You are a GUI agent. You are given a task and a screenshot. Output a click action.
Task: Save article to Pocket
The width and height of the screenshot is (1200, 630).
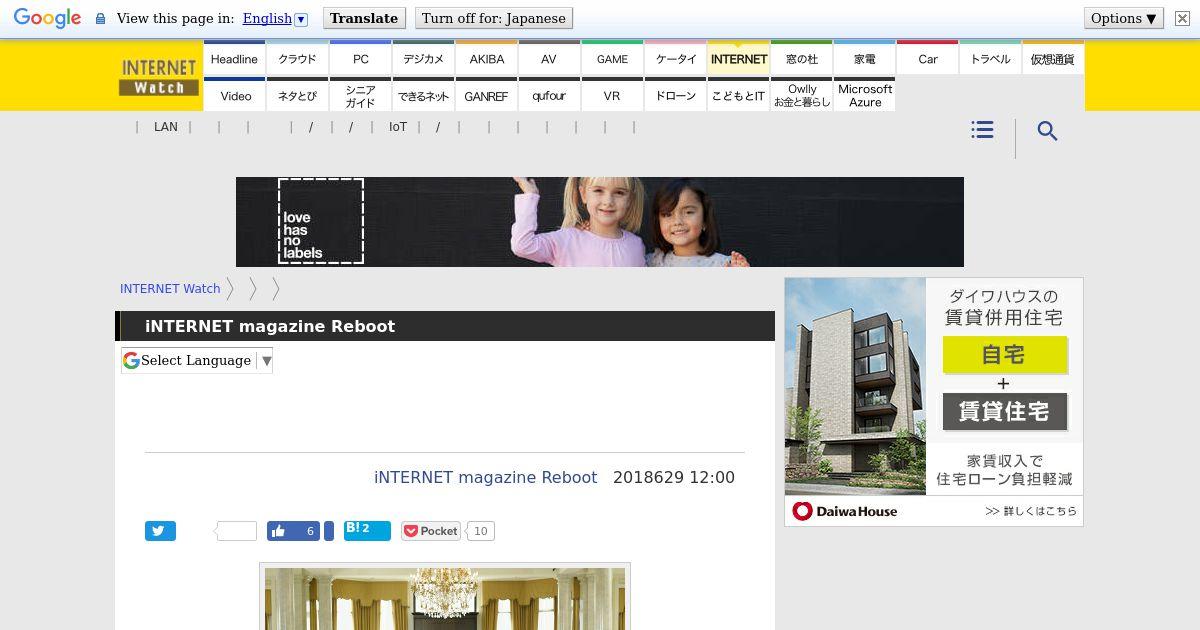click(431, 531)
